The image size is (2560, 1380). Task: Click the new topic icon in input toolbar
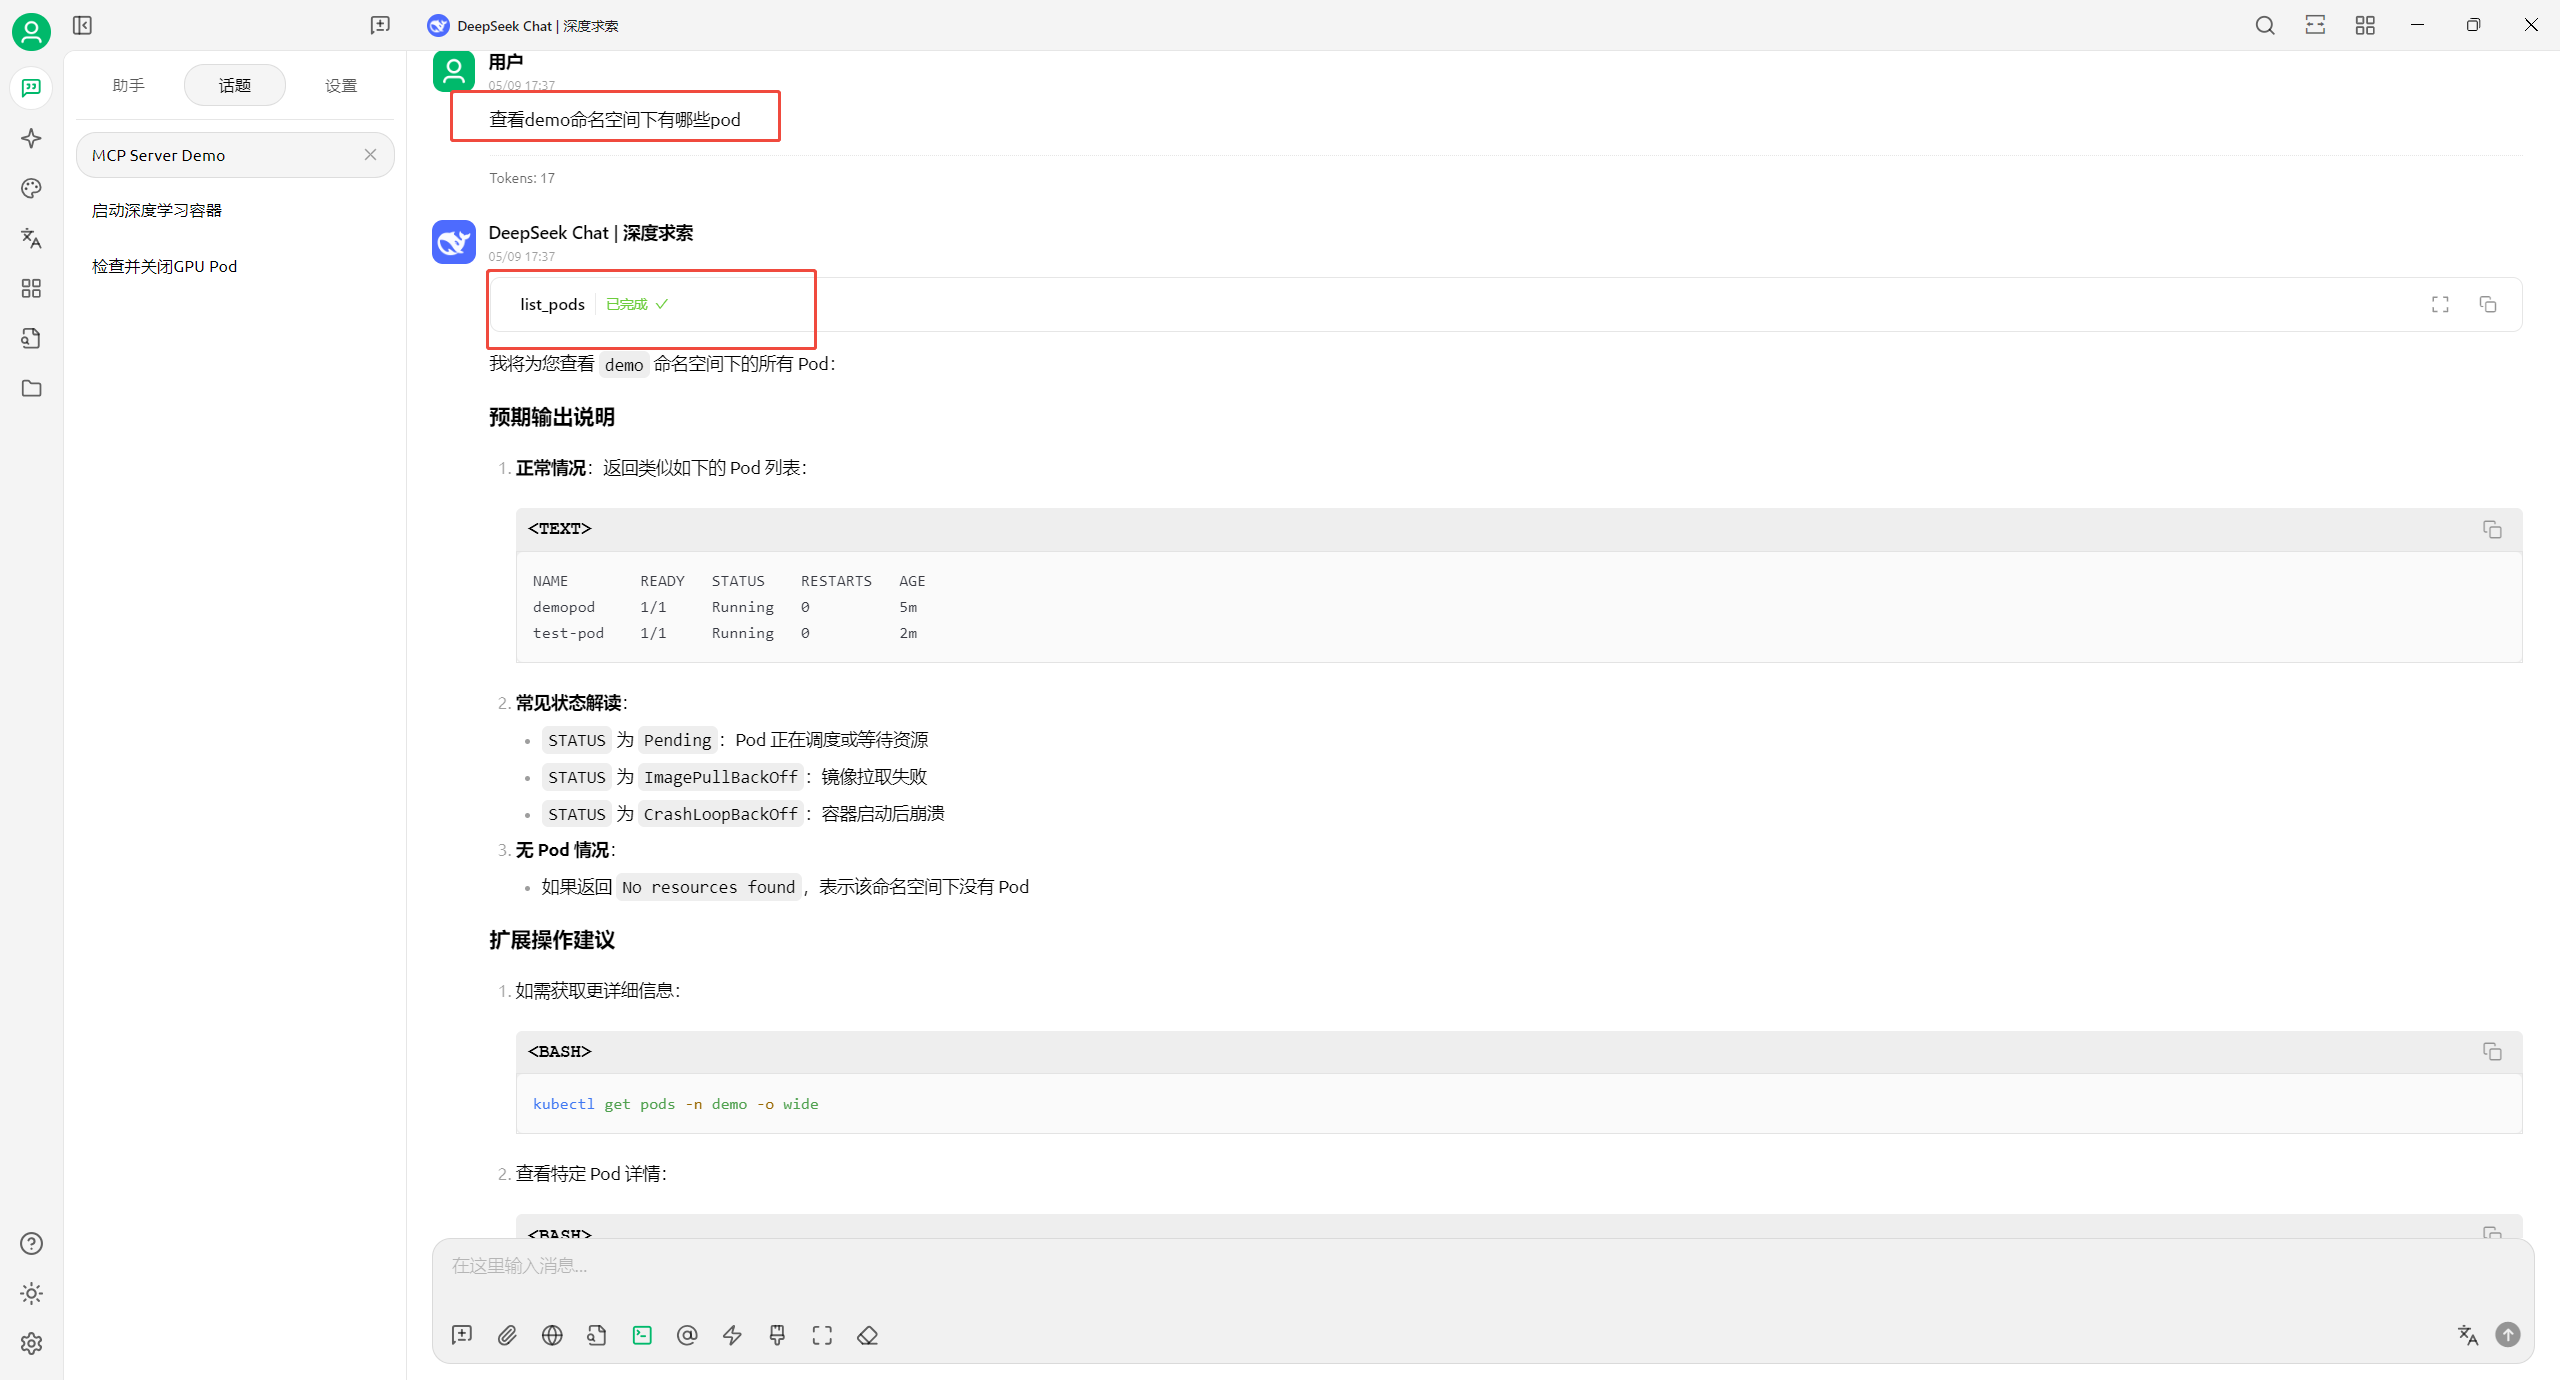point(462,1335)
